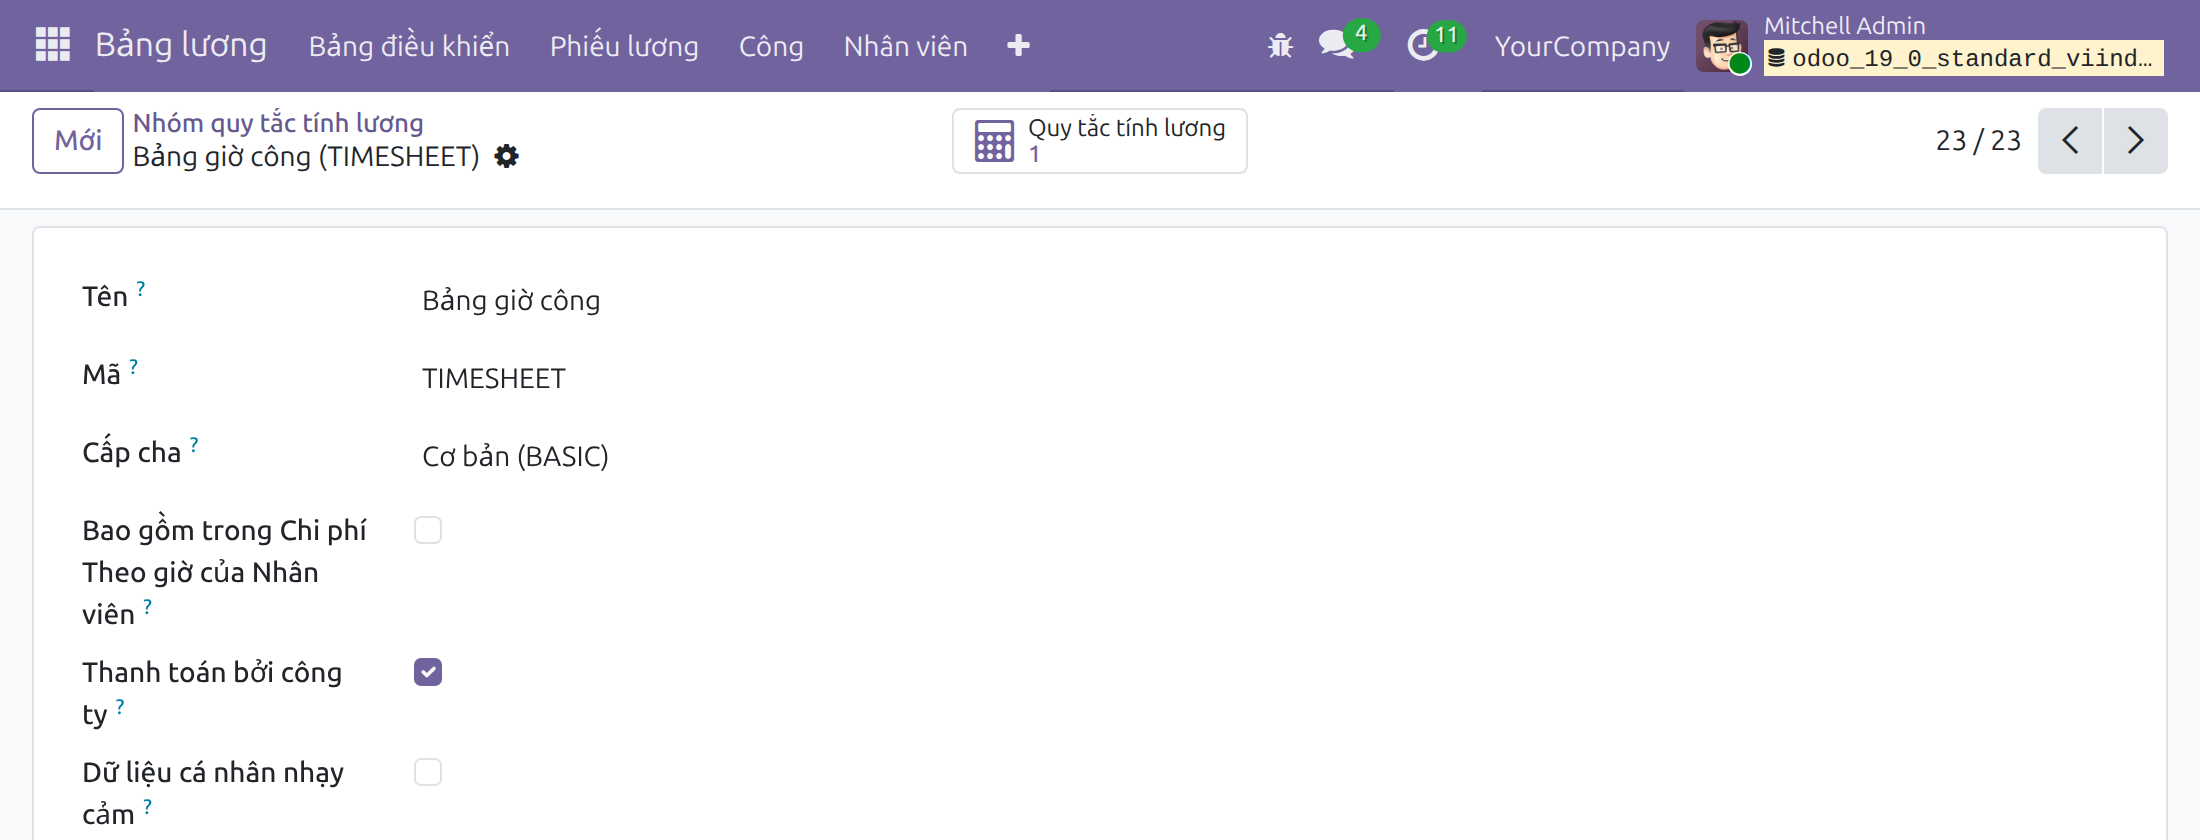Image resolution: width=2200 pixels, height=840 pixels.
Task: Toggle 'Bao gồm trong Chi phí' checkbox
Action: [428, 530]
